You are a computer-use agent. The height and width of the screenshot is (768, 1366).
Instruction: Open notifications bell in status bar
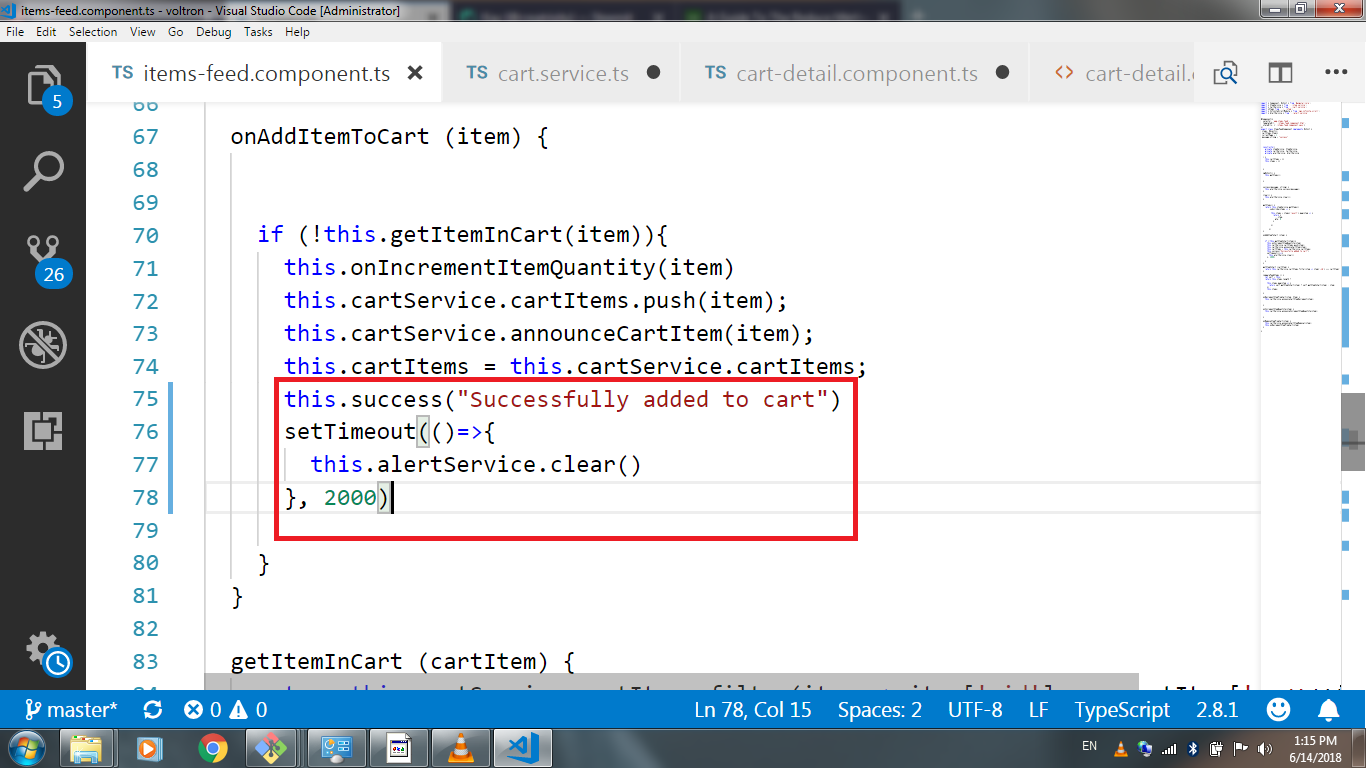(1329, 710)
